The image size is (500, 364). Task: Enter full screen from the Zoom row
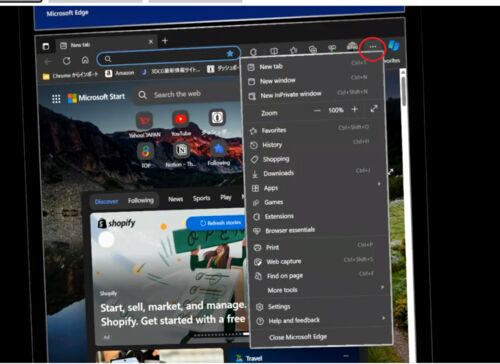click(374, 108)
